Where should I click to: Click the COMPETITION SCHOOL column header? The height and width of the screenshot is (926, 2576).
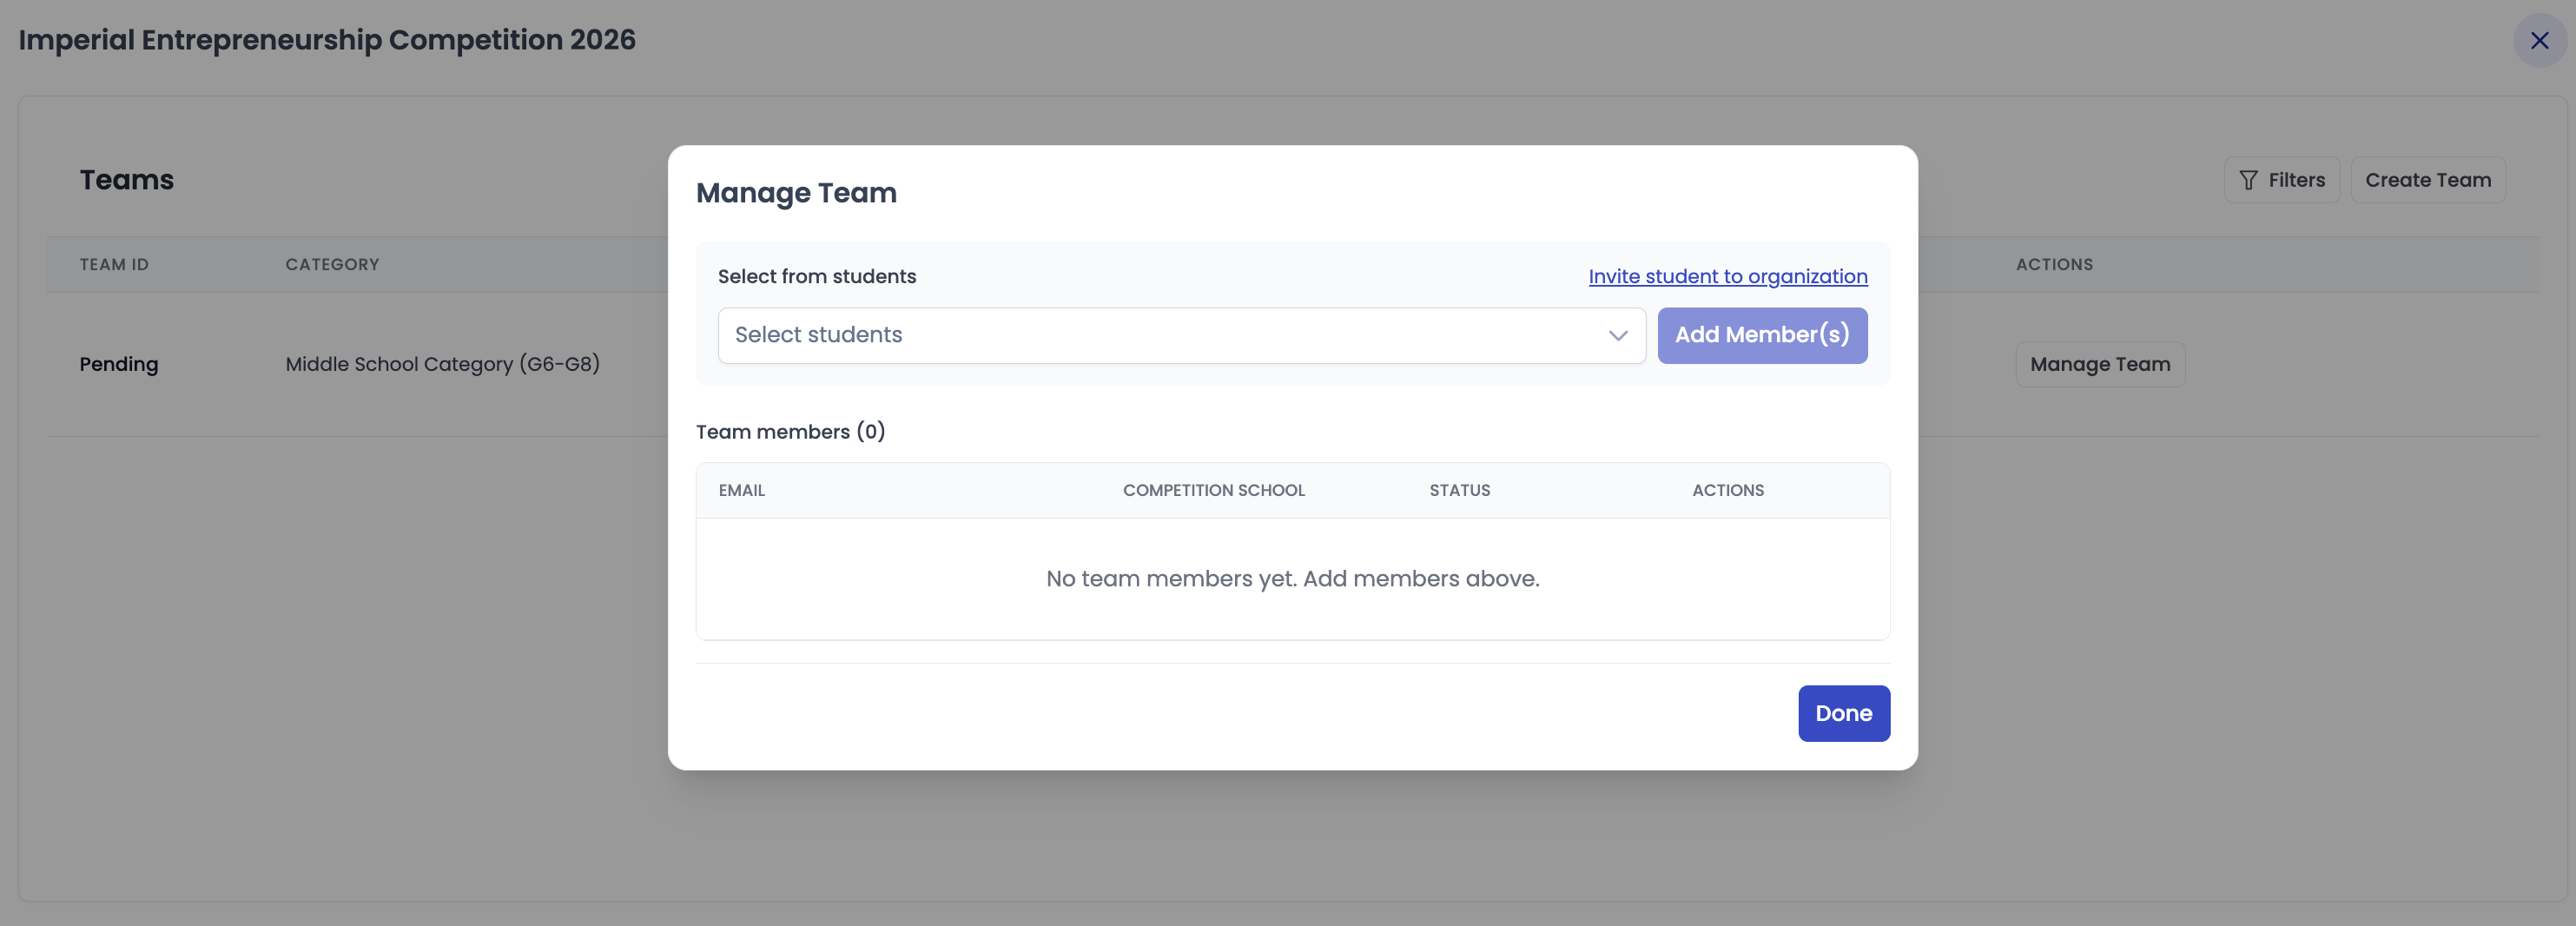coord(1213,491)
